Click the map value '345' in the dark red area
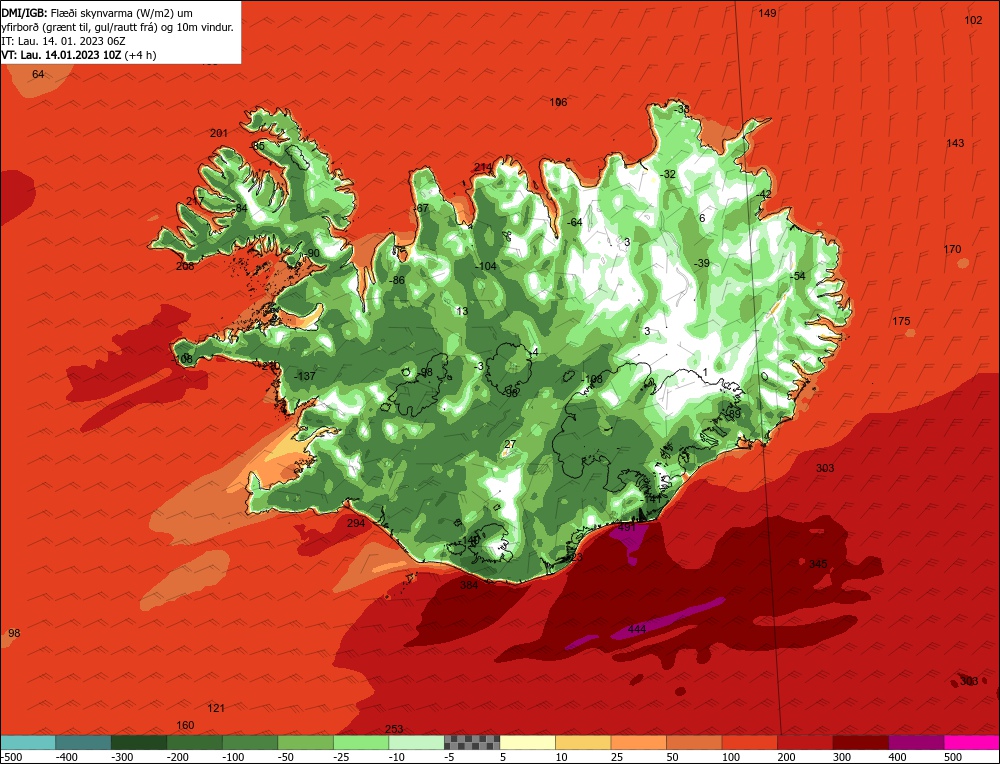The width and height of the screenshot is (1000, 764). pyautogui.click(x=818, y=564)
